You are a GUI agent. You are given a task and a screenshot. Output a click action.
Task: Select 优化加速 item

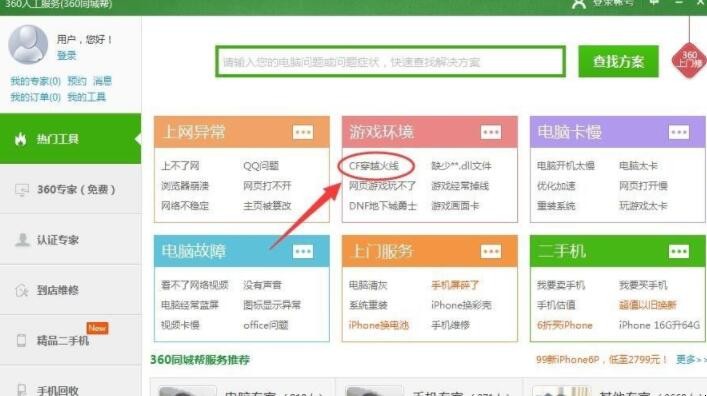(x=556, y=186)
